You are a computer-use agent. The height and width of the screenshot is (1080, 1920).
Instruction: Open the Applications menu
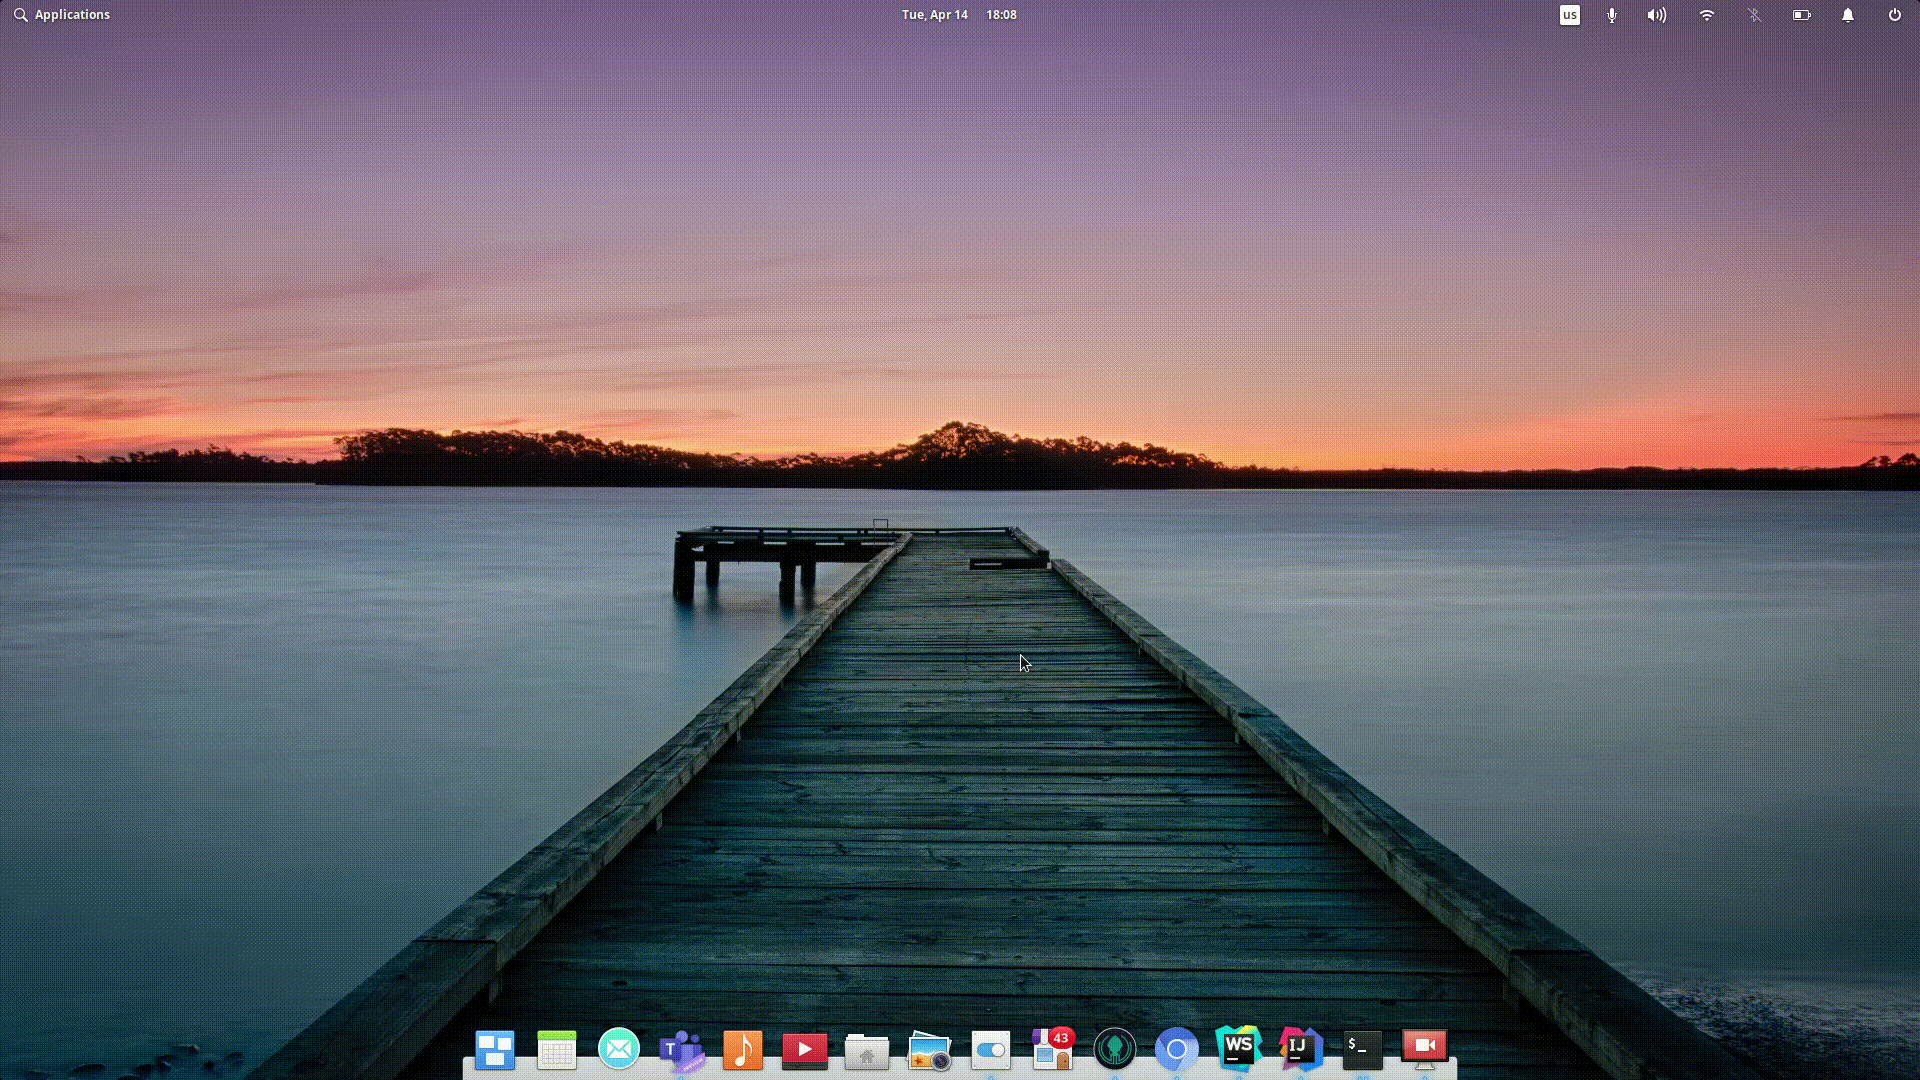[x=62, y=15]
